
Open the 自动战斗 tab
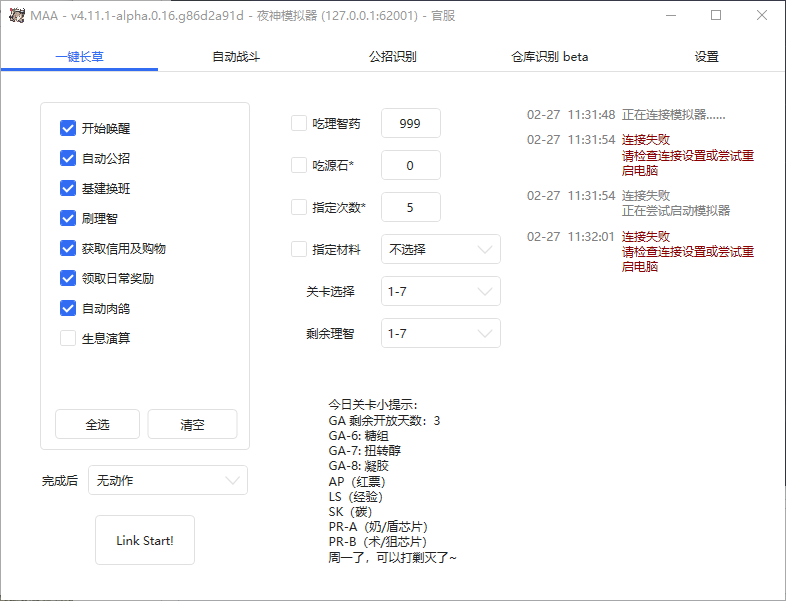(x=236, y=57)
